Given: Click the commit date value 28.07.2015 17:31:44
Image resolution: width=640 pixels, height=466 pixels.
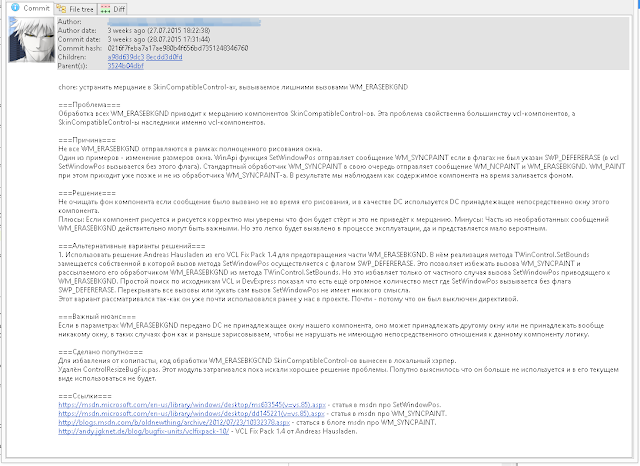Looking at the screenshot, I should click(x=159, y=40).
